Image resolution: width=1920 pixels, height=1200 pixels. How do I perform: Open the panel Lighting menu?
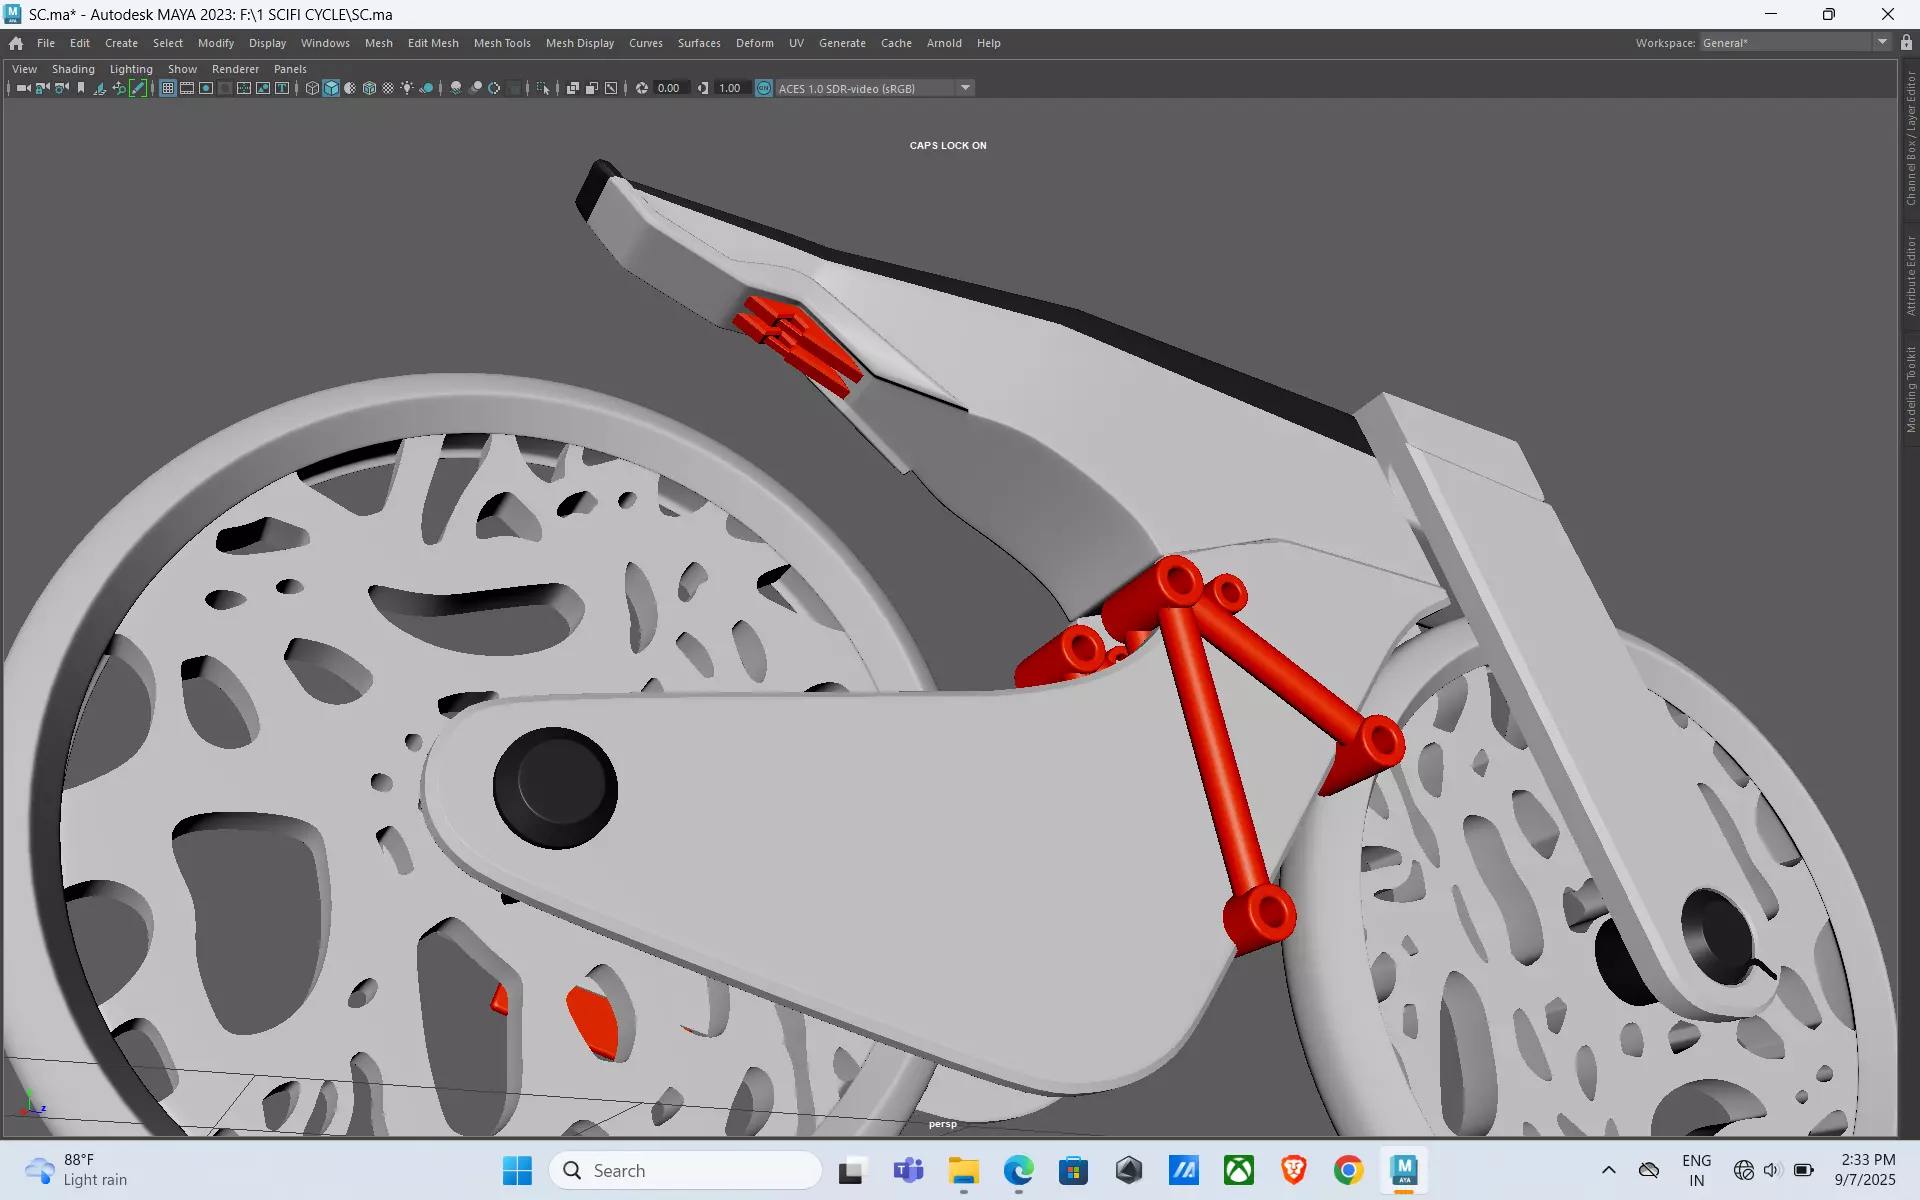pyautogui.click(x=131, y=69)
